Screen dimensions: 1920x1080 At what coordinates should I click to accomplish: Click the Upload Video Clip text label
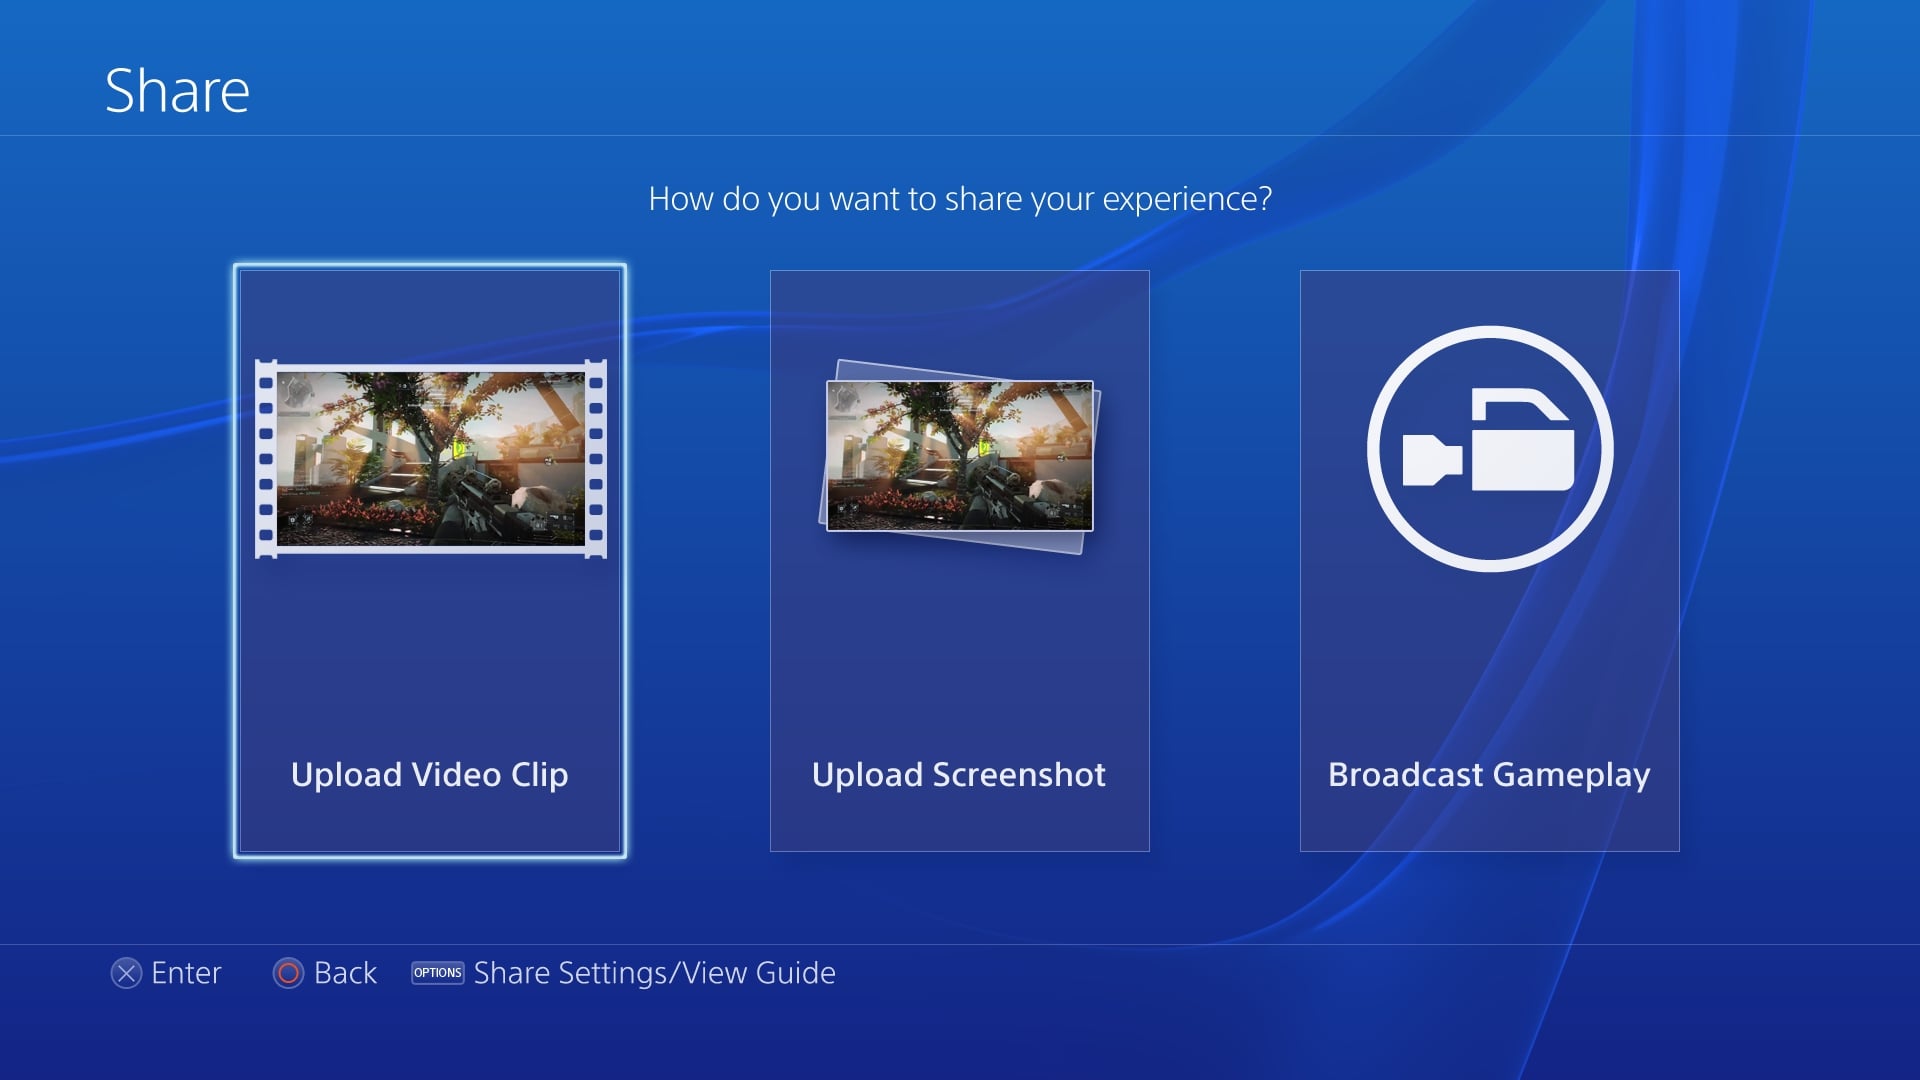pyautogui.click(x=430, y=774)
